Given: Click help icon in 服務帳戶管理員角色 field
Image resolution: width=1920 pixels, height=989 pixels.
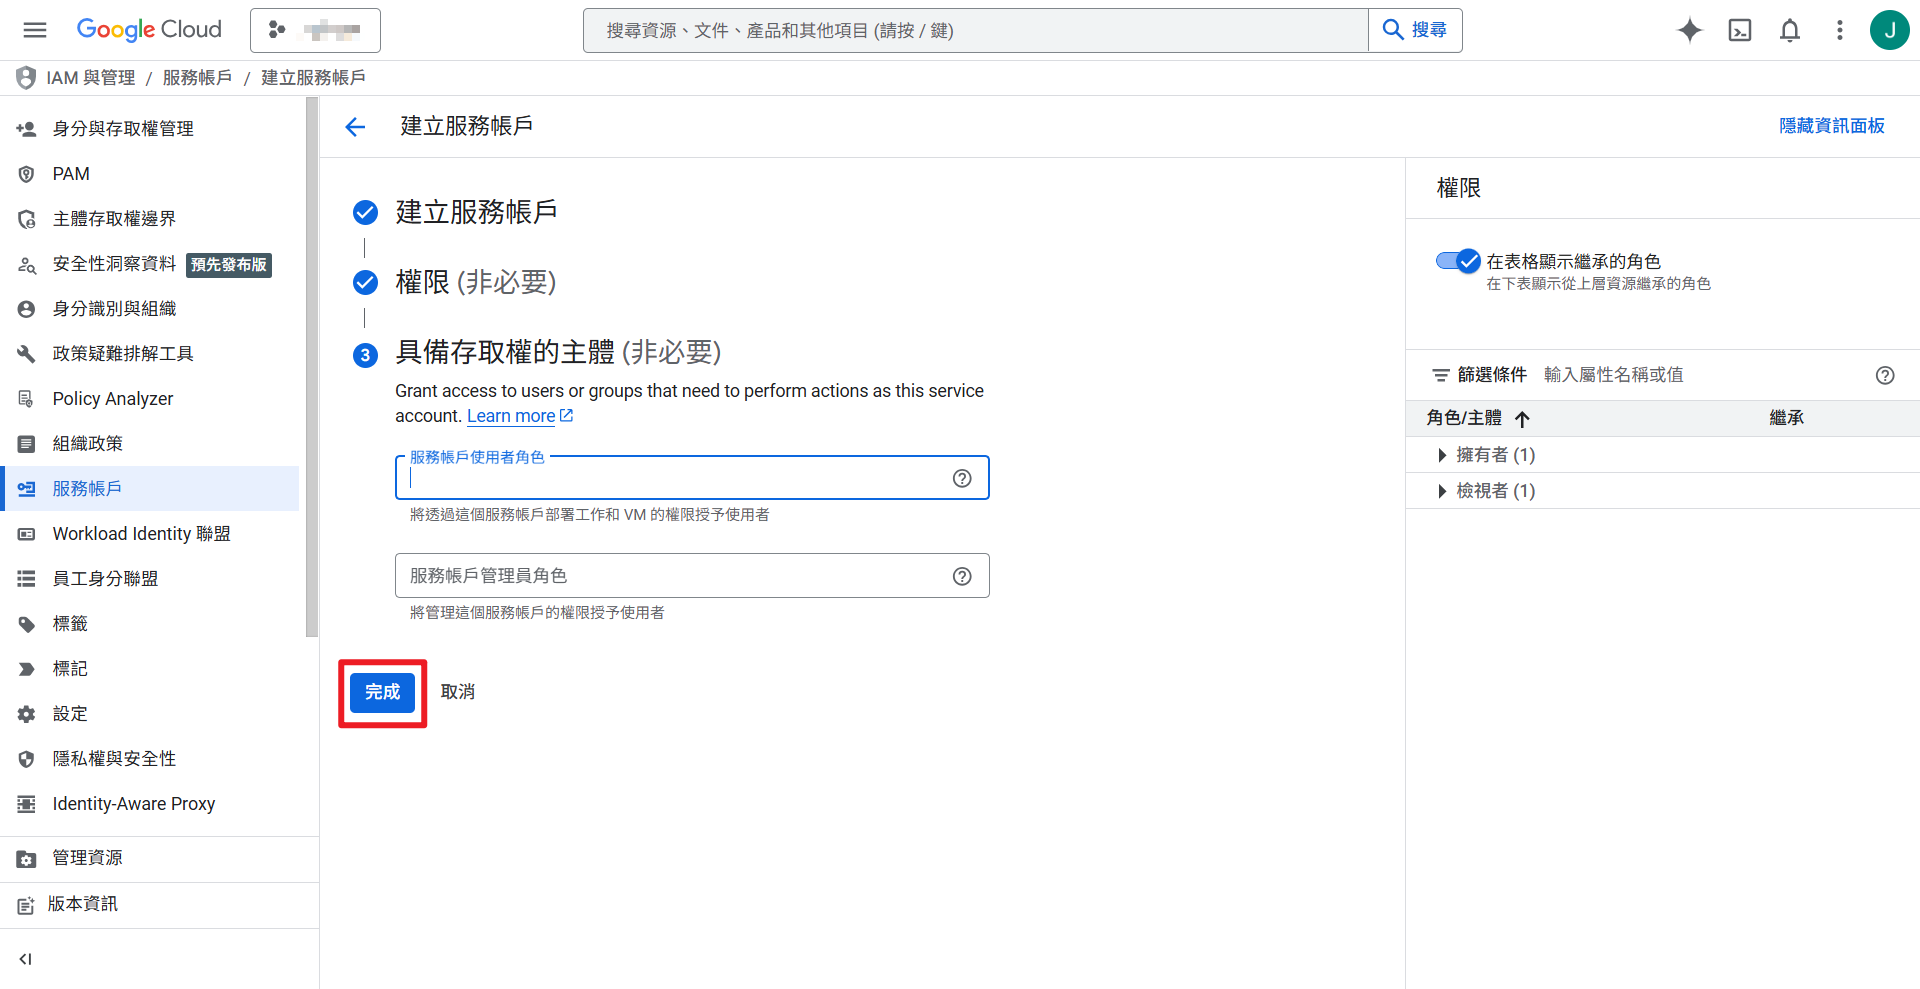Looking at the screenshot, I should (x=962, y=576).
